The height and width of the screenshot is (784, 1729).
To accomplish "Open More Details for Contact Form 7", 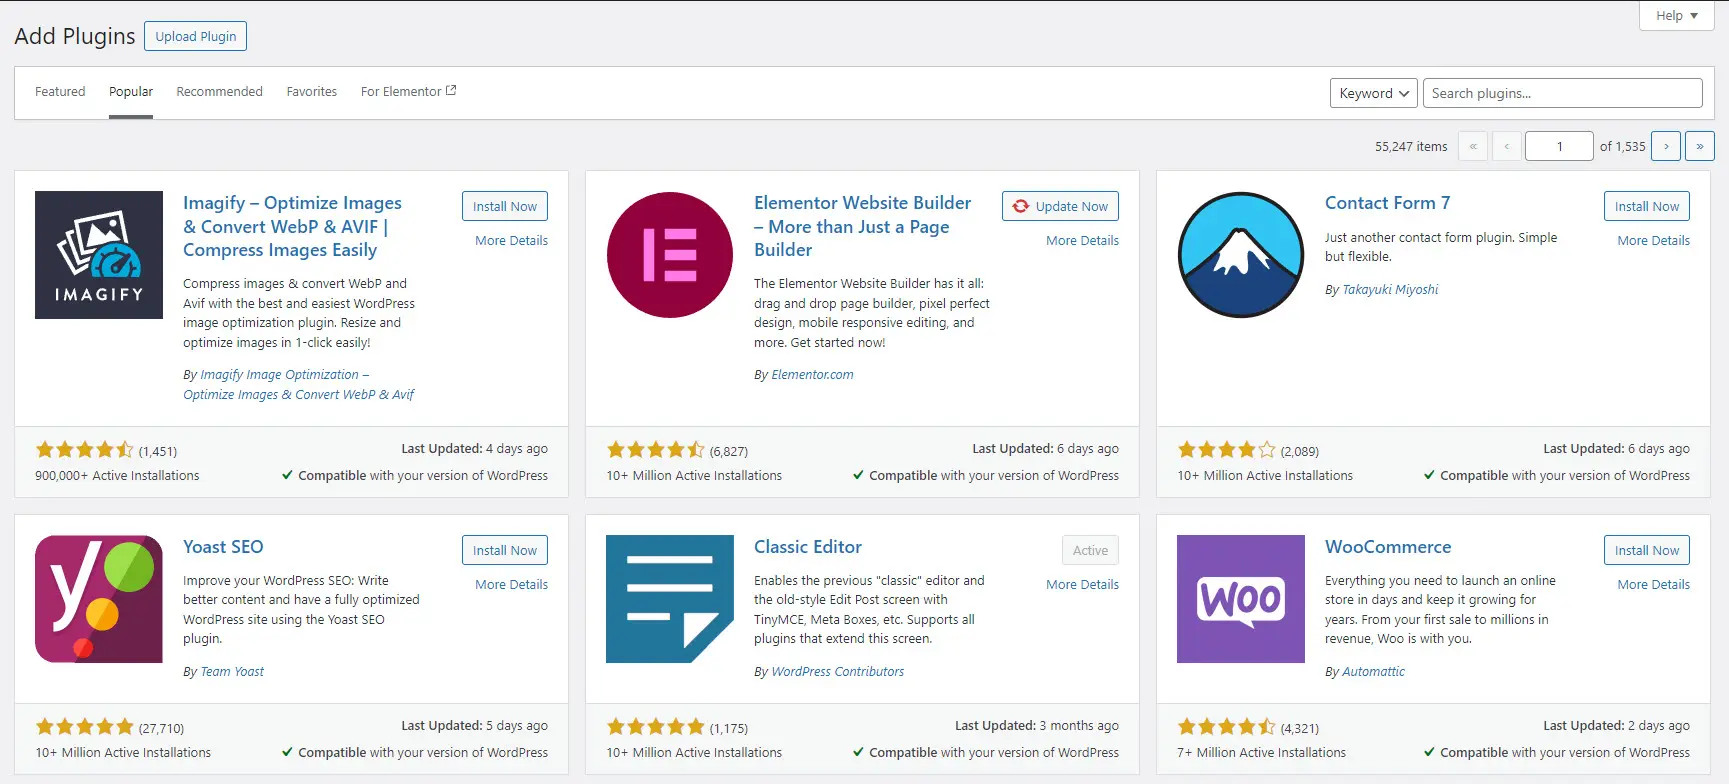I will tap(1653, 240).
